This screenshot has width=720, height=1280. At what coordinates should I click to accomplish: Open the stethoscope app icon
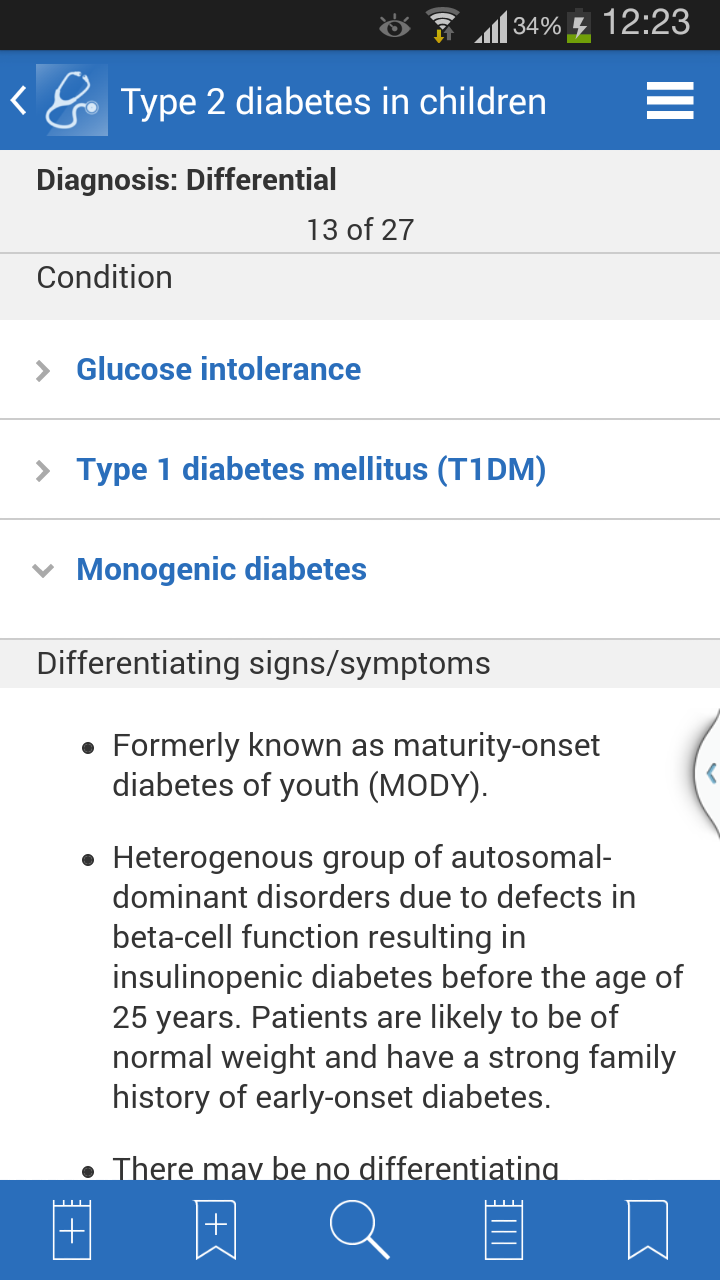(x=72, y=100)
